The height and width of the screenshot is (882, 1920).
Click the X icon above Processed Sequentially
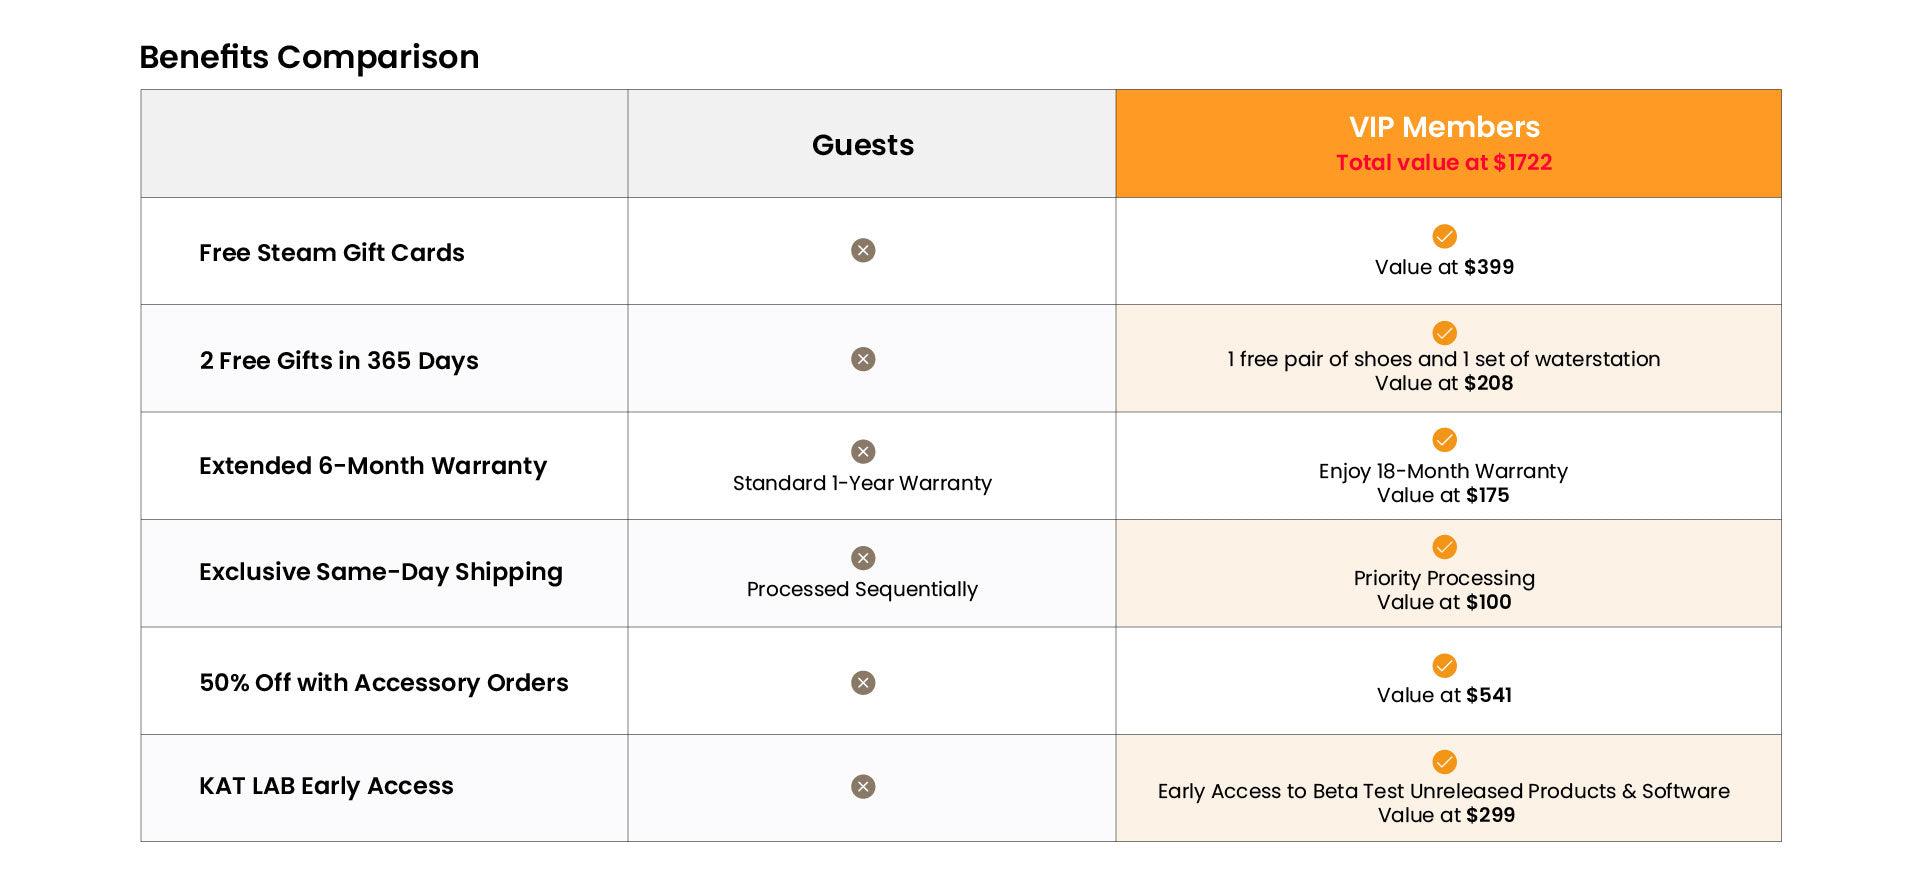(x=863, y=558)
